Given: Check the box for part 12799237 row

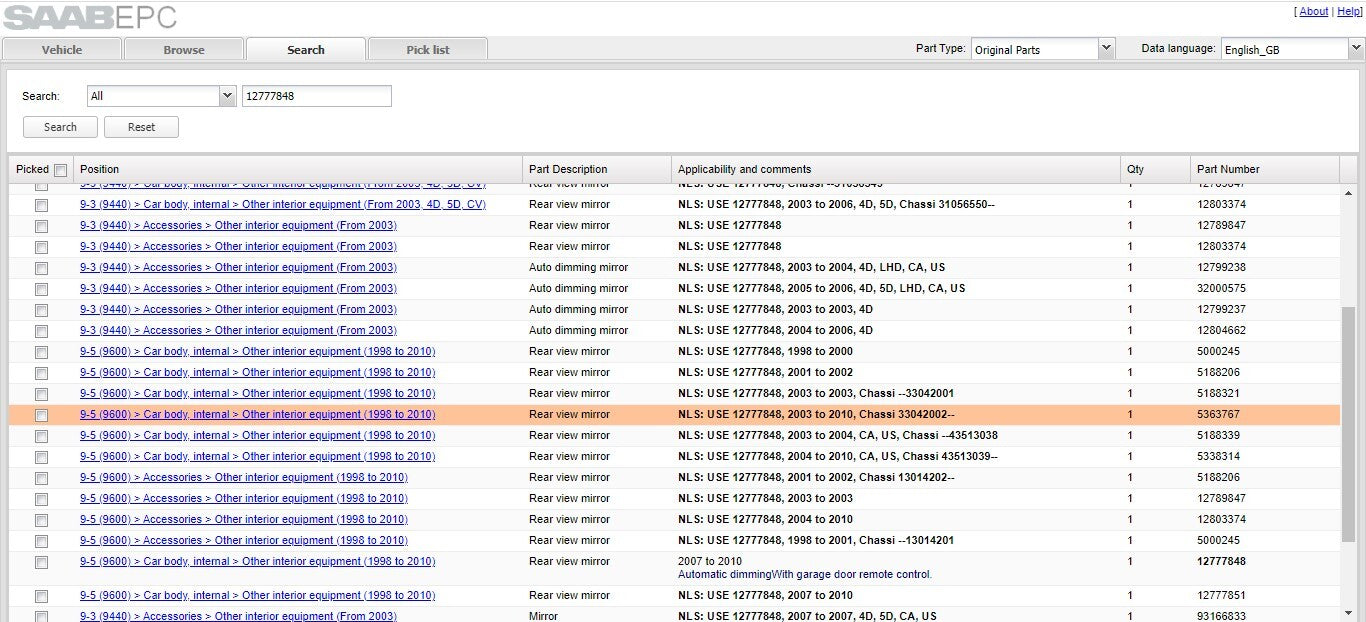Looking at the screenshot, I should [x=41, y=310].
